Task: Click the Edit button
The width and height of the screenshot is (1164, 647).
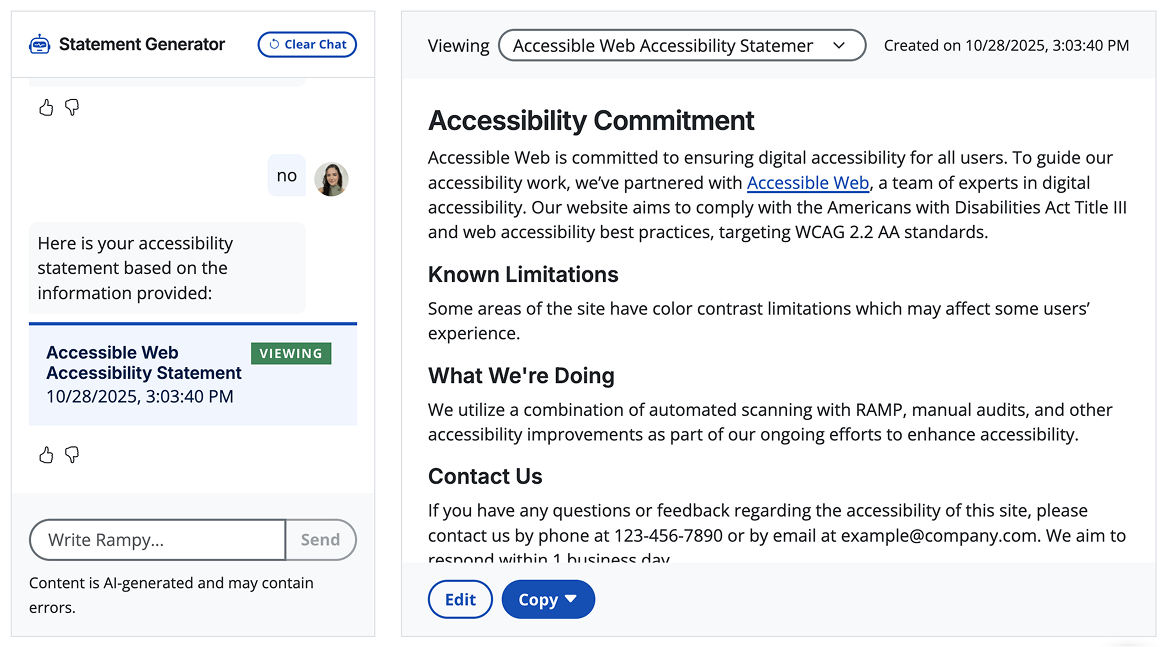Action: [460, 599]
